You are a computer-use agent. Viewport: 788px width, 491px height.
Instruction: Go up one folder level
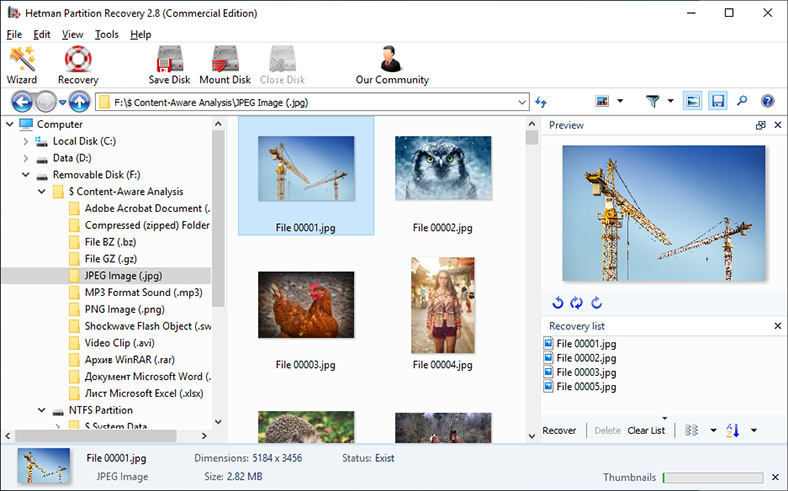[79, 102]
